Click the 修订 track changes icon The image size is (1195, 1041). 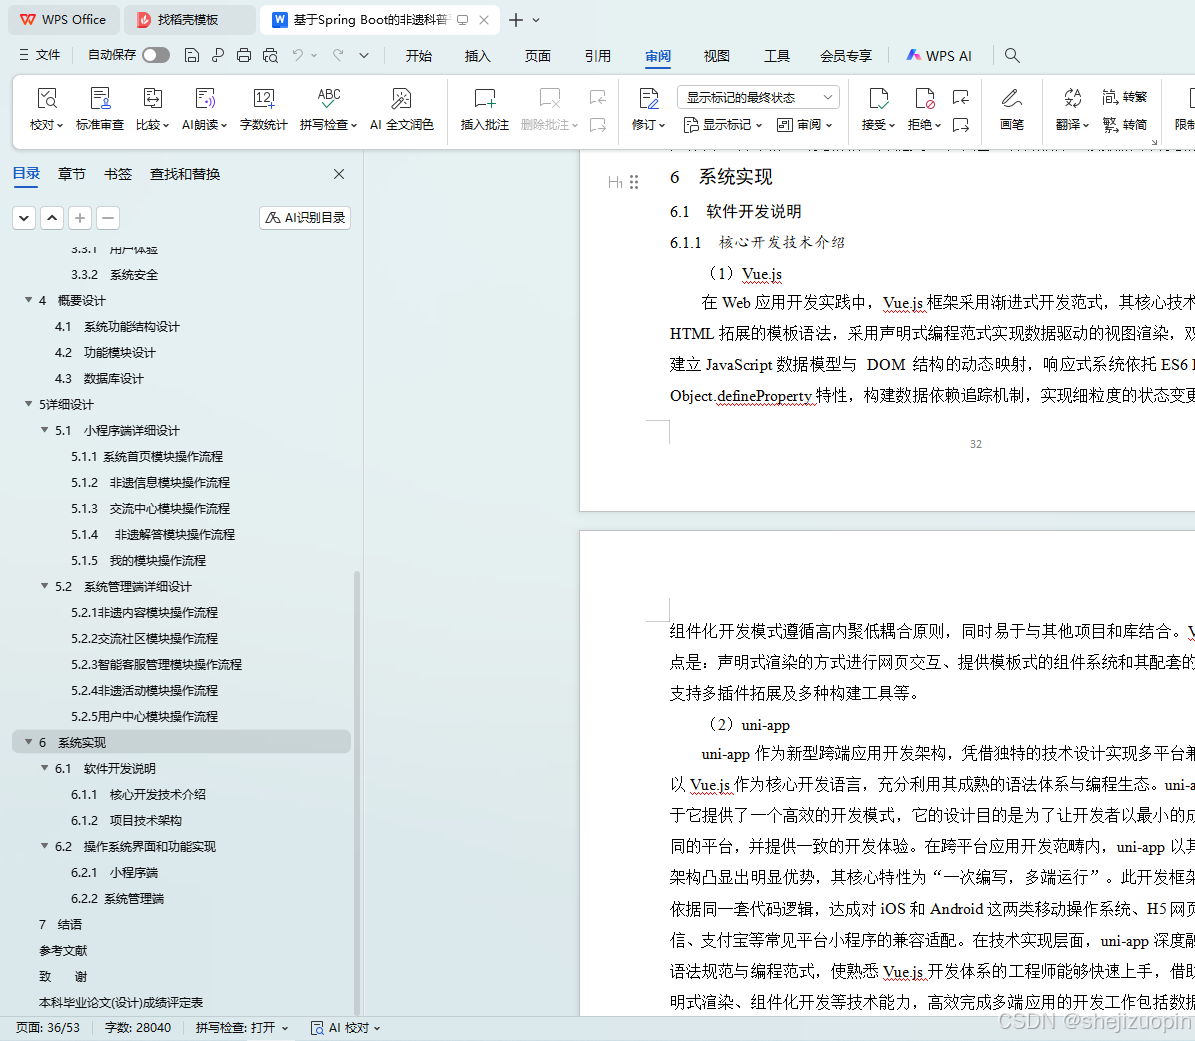(649, 98)
